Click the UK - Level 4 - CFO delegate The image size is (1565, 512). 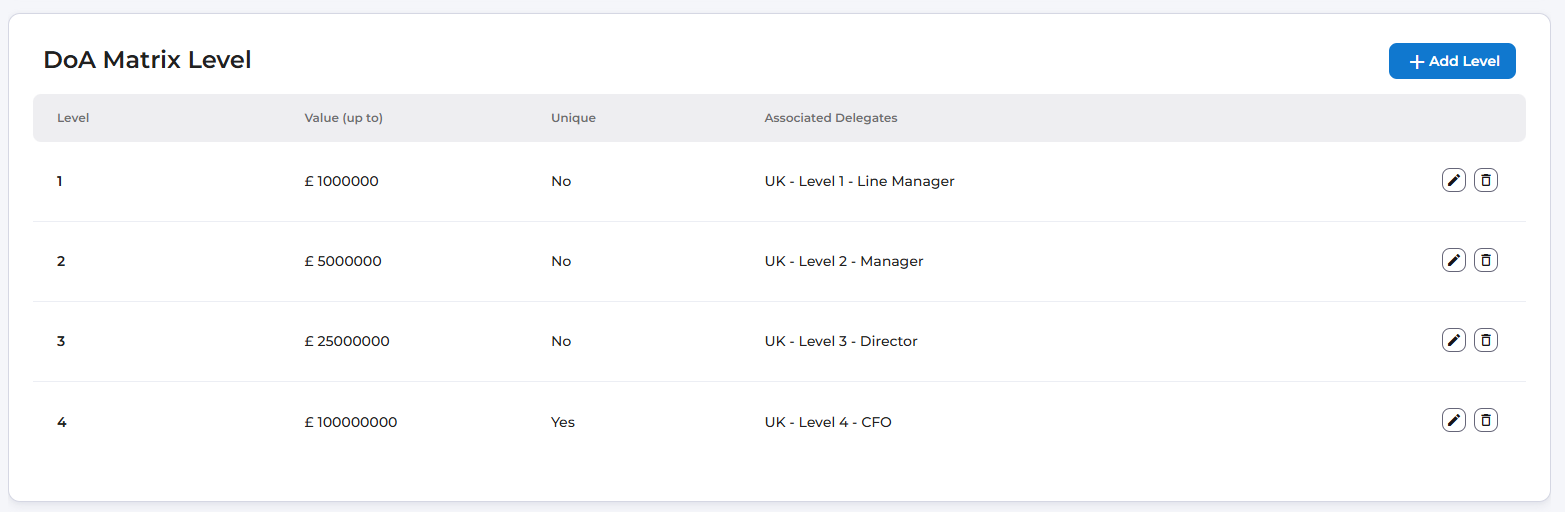click(827, 422)
